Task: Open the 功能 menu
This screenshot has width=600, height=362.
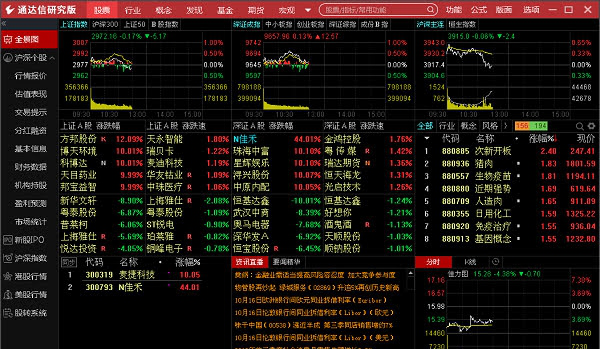Action: click(454, 10)
